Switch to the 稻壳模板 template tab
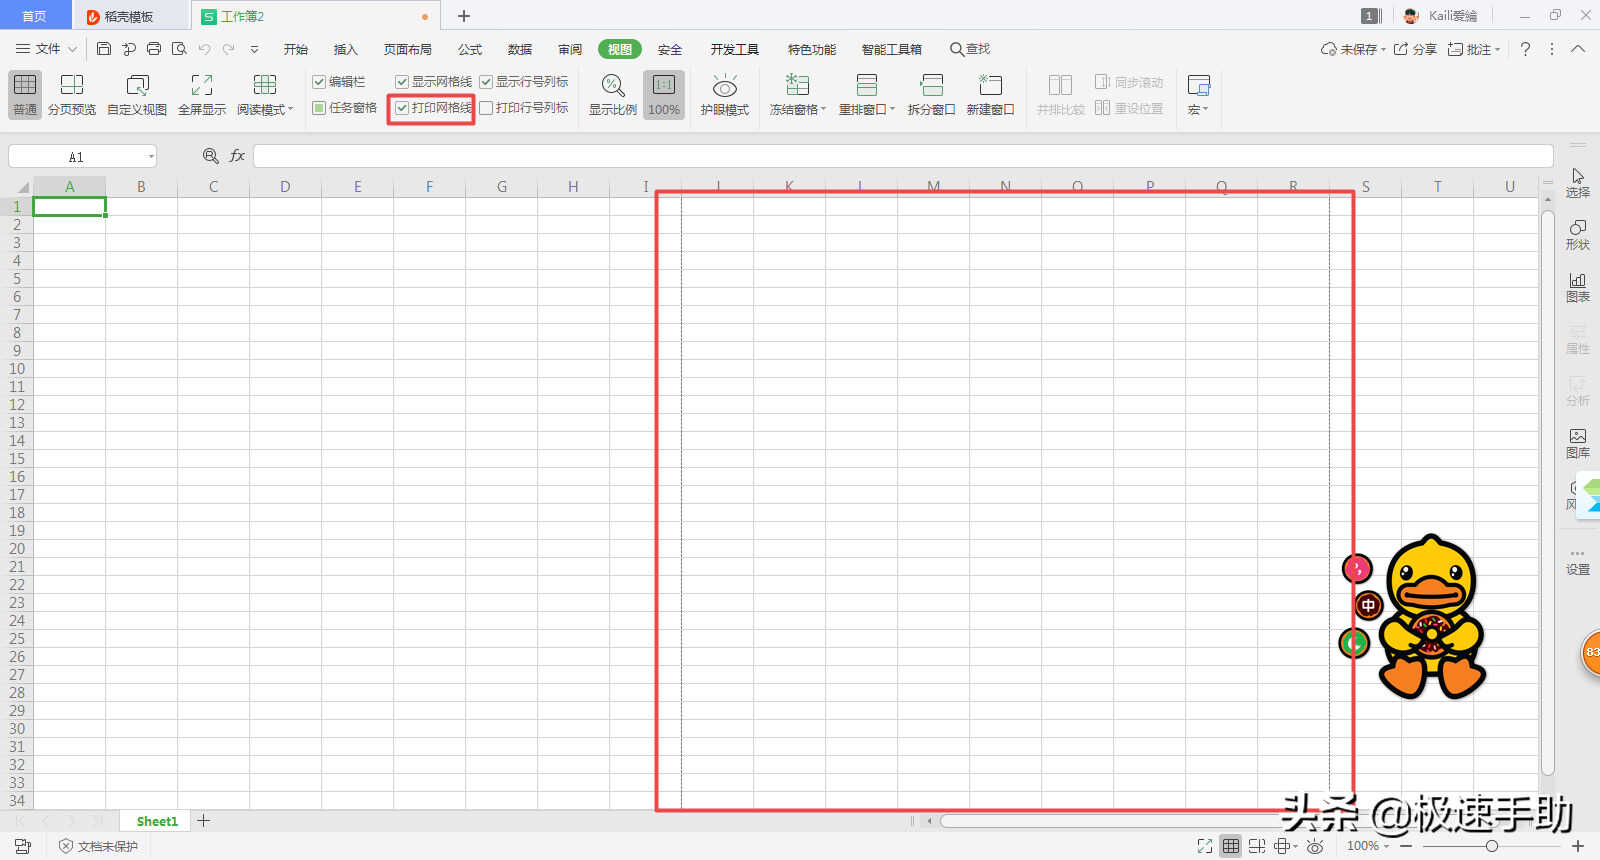Viewport: 1600px width, 860px height. tap(130, 16)
